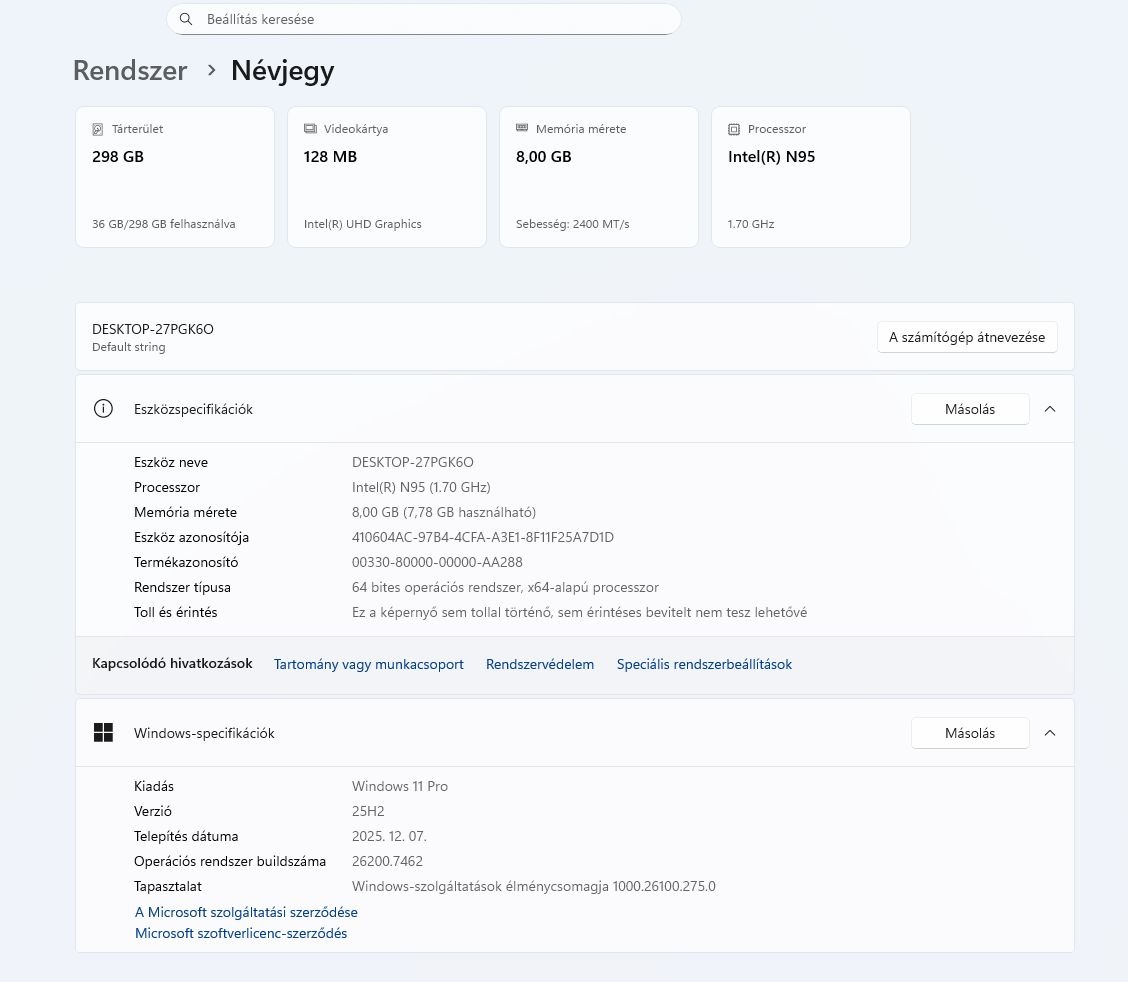Open the Rendszervédelem link
This screenshot has height=982, width=1128.
tap(540, 664)
